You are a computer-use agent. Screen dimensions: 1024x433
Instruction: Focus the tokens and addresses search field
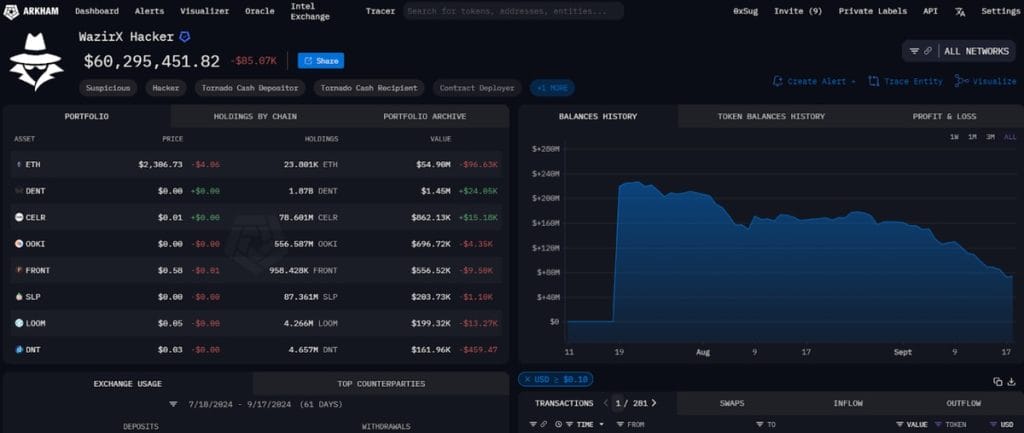click(x=513, y=11)
